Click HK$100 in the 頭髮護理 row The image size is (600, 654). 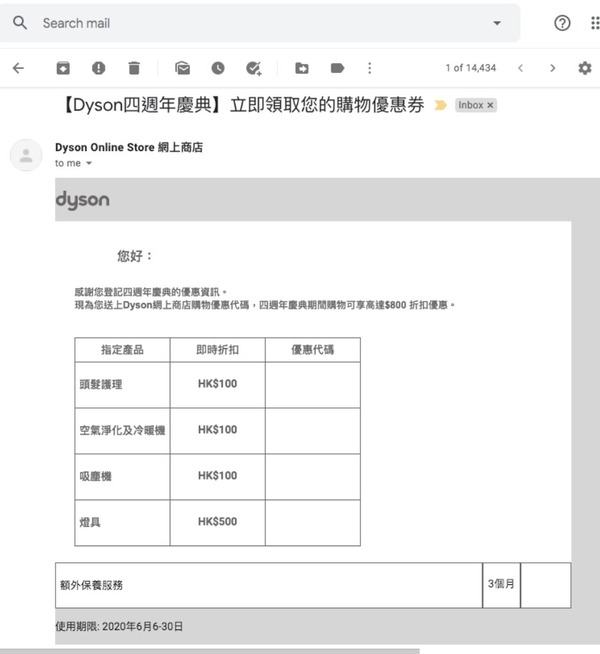point(217,384)
